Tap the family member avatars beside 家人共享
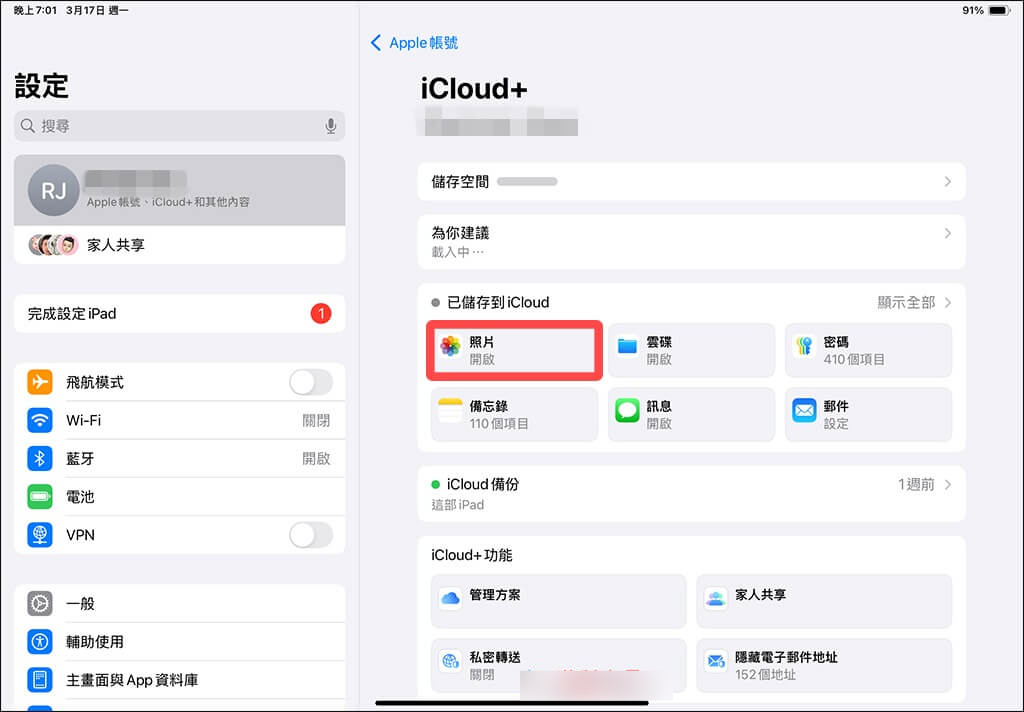 pos(53,245)
